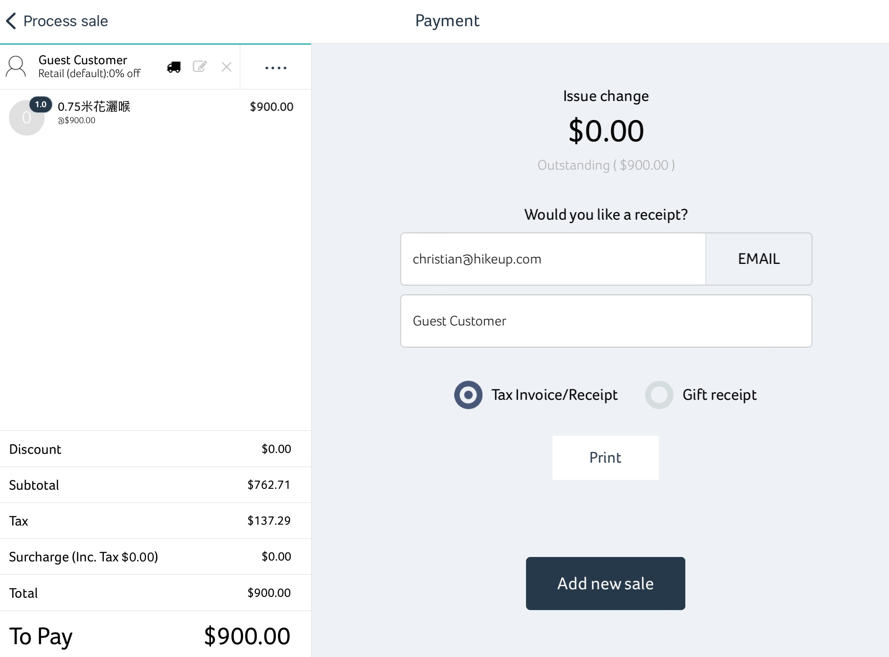This screenshot has height=657, width=889.
Task: Click the 1.0 quantity badge
Action: click(x=40, y=104)
